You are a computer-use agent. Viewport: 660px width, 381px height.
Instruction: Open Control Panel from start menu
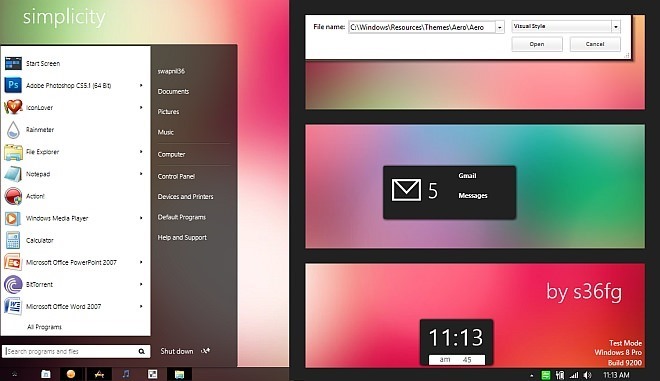(176, 176)
